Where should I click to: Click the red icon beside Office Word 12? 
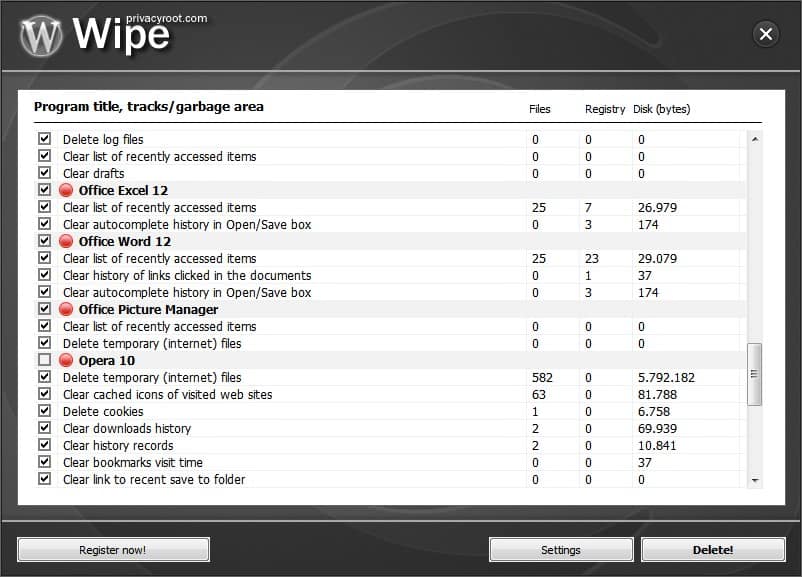click(x=66, y=241)
